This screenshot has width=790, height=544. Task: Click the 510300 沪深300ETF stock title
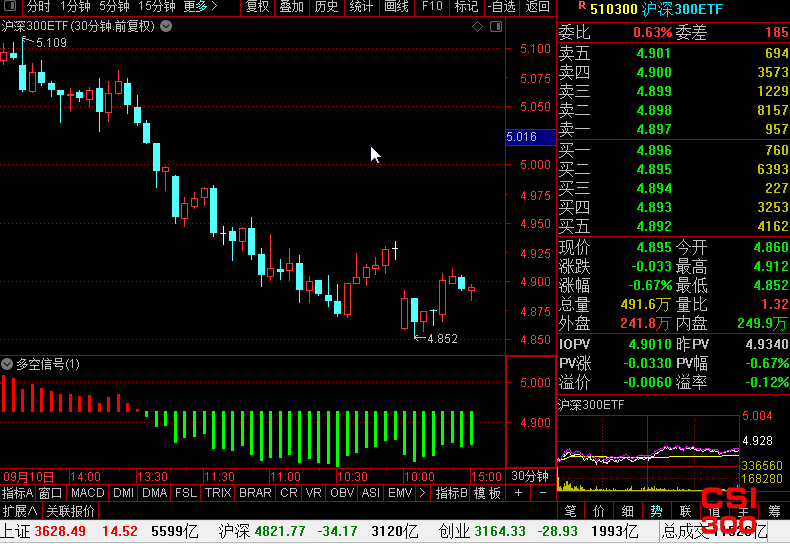pyautogui.click(x=656, y=9)
